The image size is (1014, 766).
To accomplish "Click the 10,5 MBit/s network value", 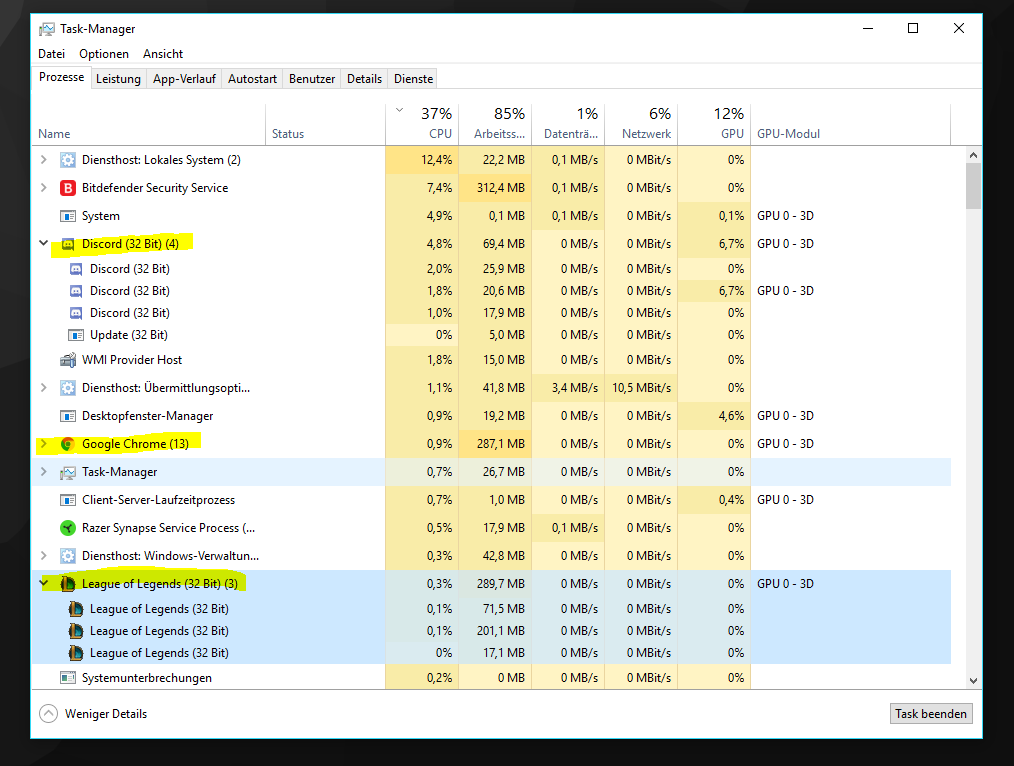I will (642, 388).
